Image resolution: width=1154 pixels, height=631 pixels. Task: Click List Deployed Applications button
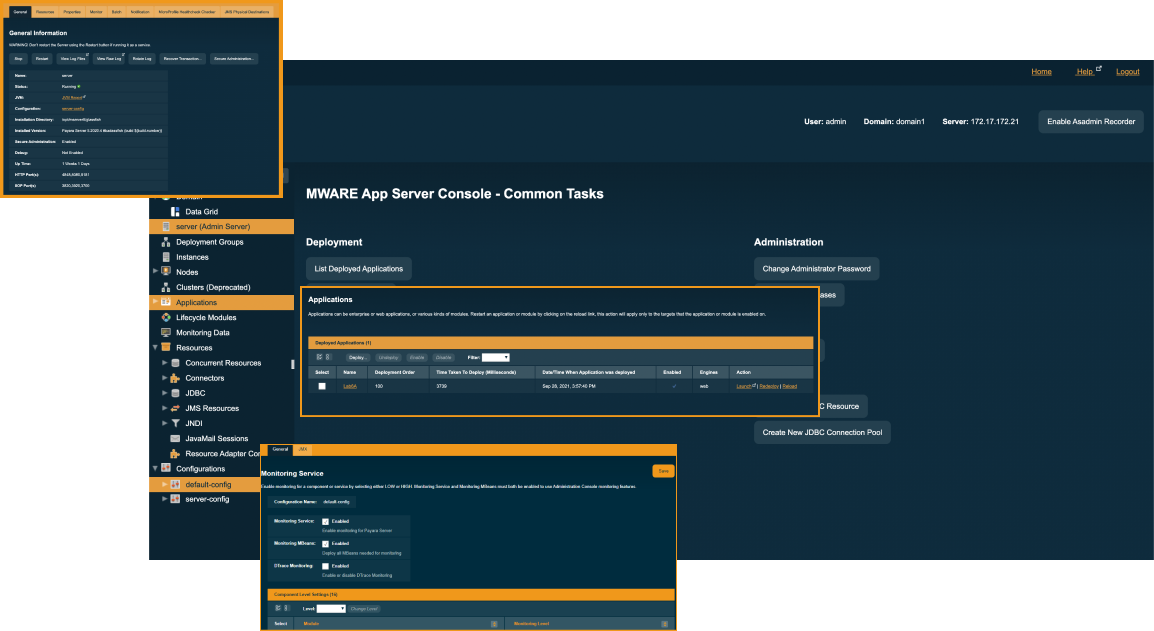[x=358, y=269]
